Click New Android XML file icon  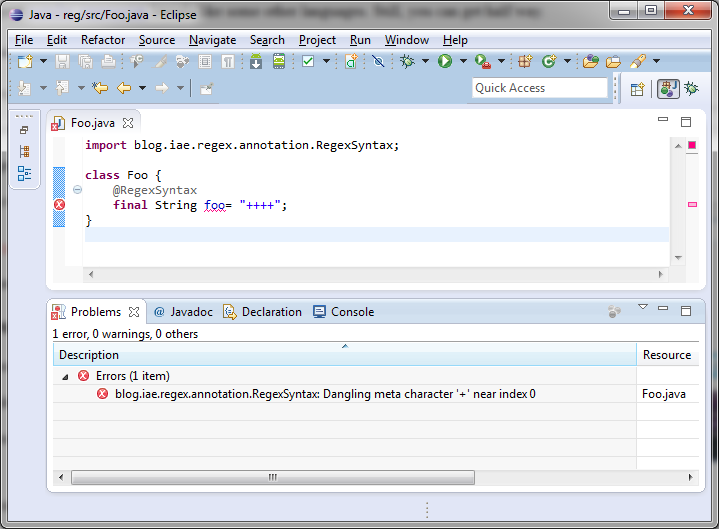351,61
